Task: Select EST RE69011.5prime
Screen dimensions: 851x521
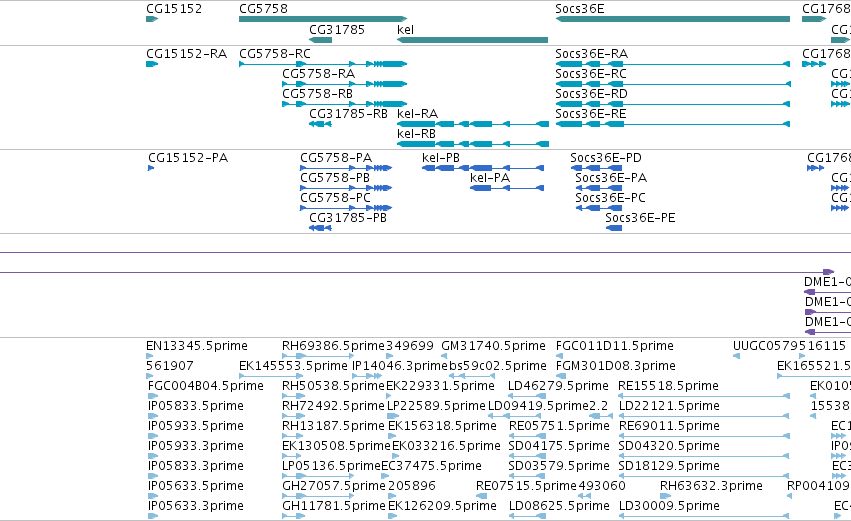Action: pos(669,427)
